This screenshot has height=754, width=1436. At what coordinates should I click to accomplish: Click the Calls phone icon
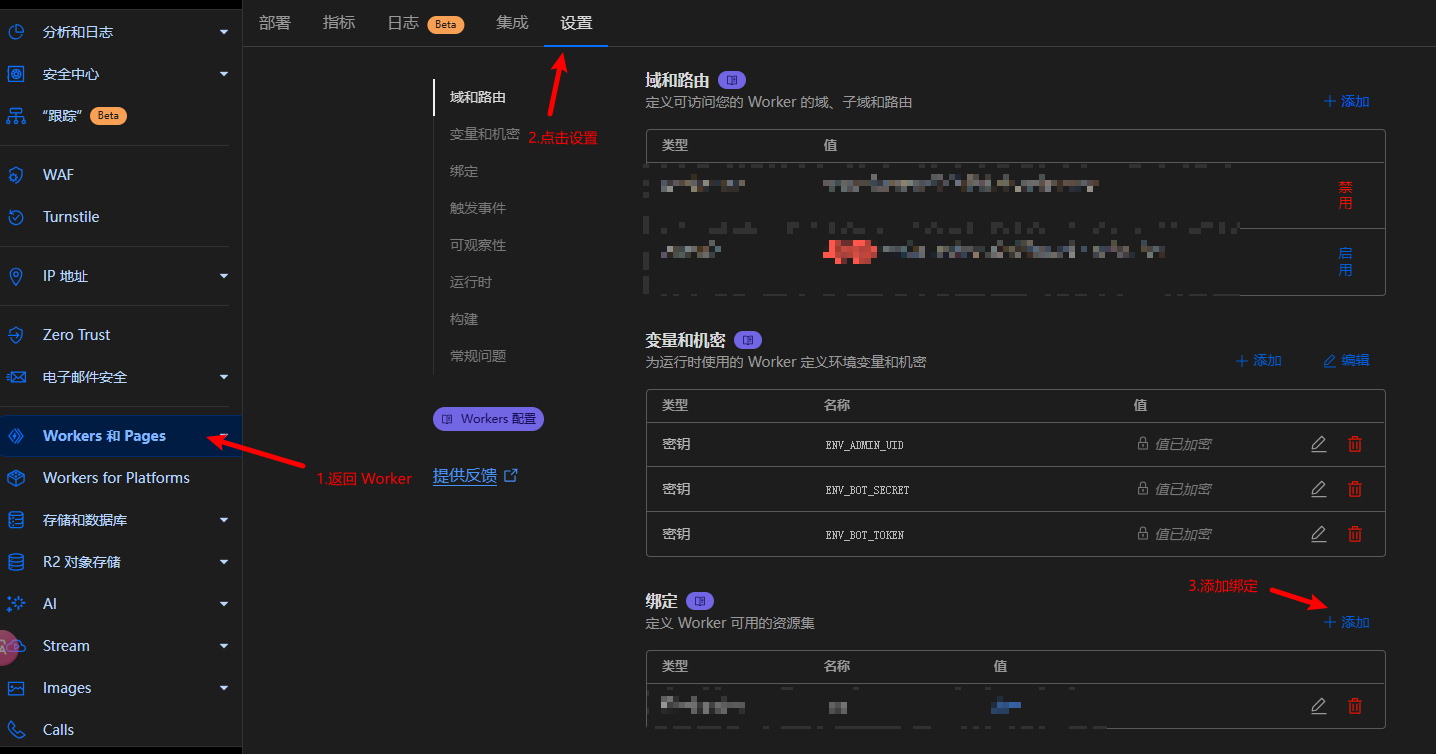pos(16,730)
